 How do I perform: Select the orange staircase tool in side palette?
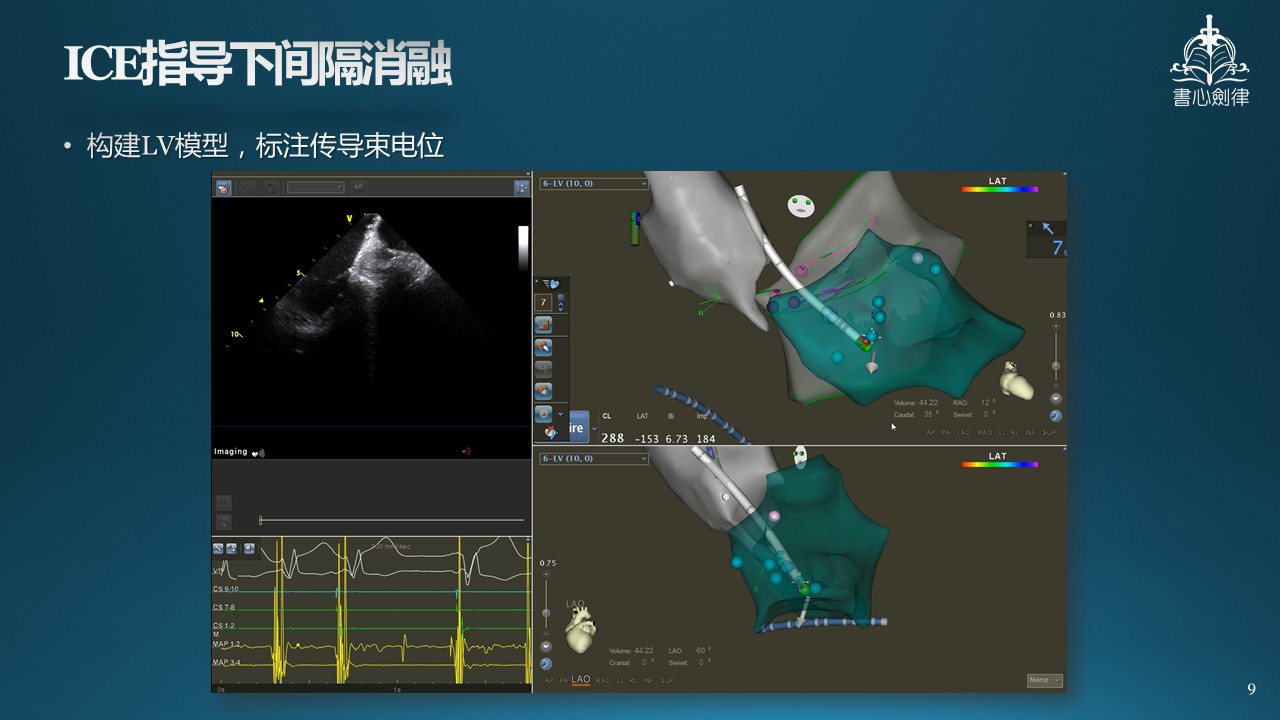click(x=543, y=325)
